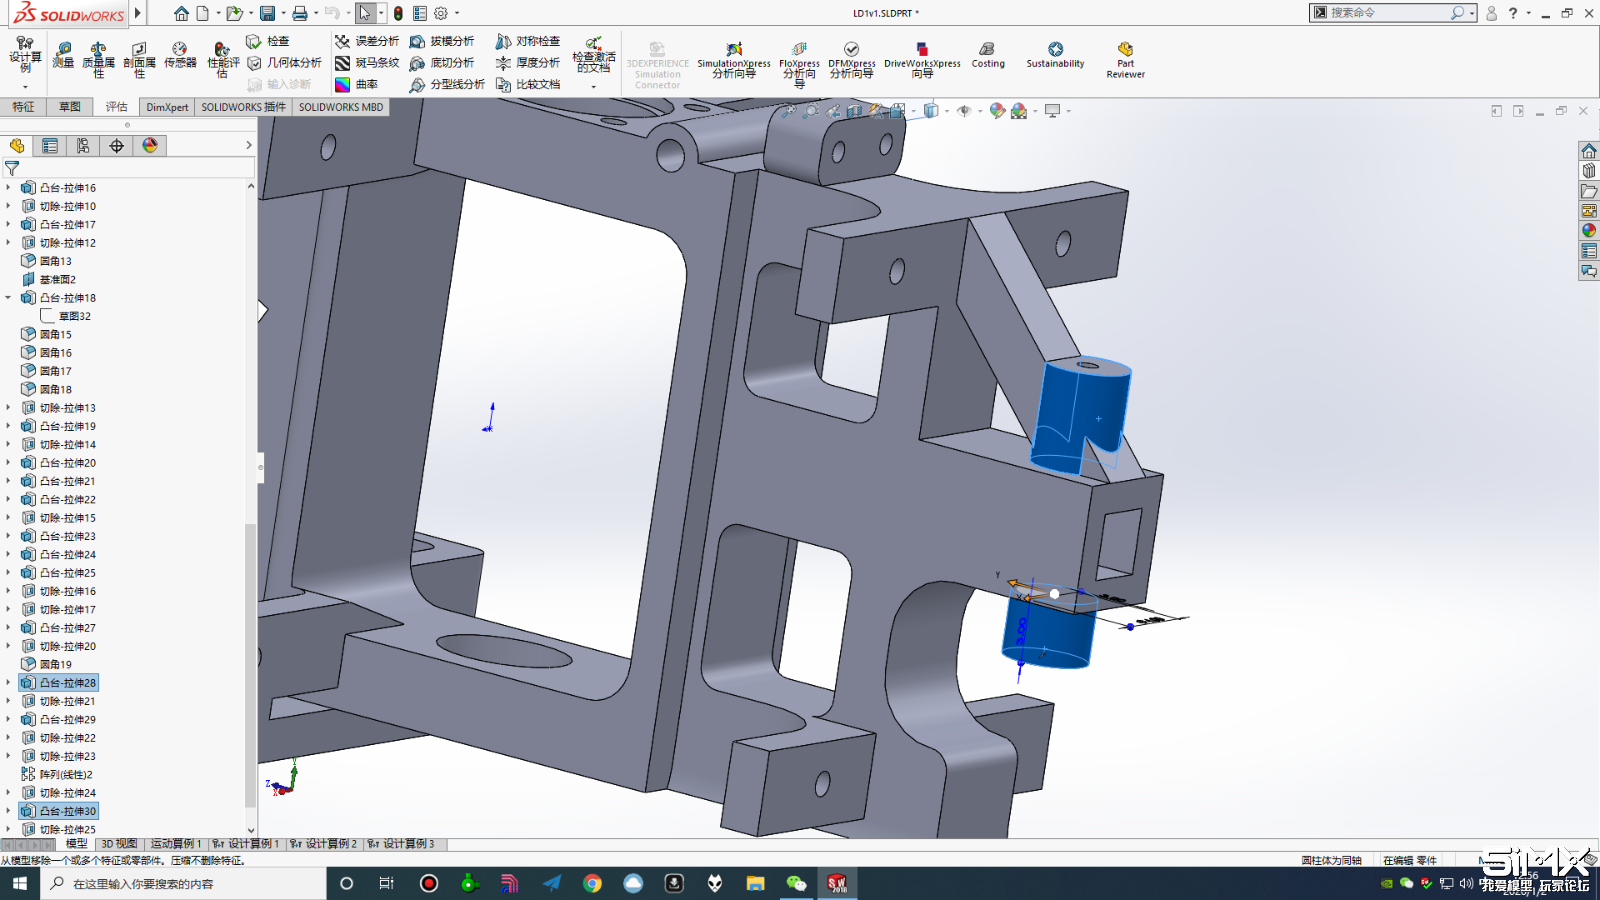Toggle 斑马条纹 zebra stripes display

coord(367,63)
